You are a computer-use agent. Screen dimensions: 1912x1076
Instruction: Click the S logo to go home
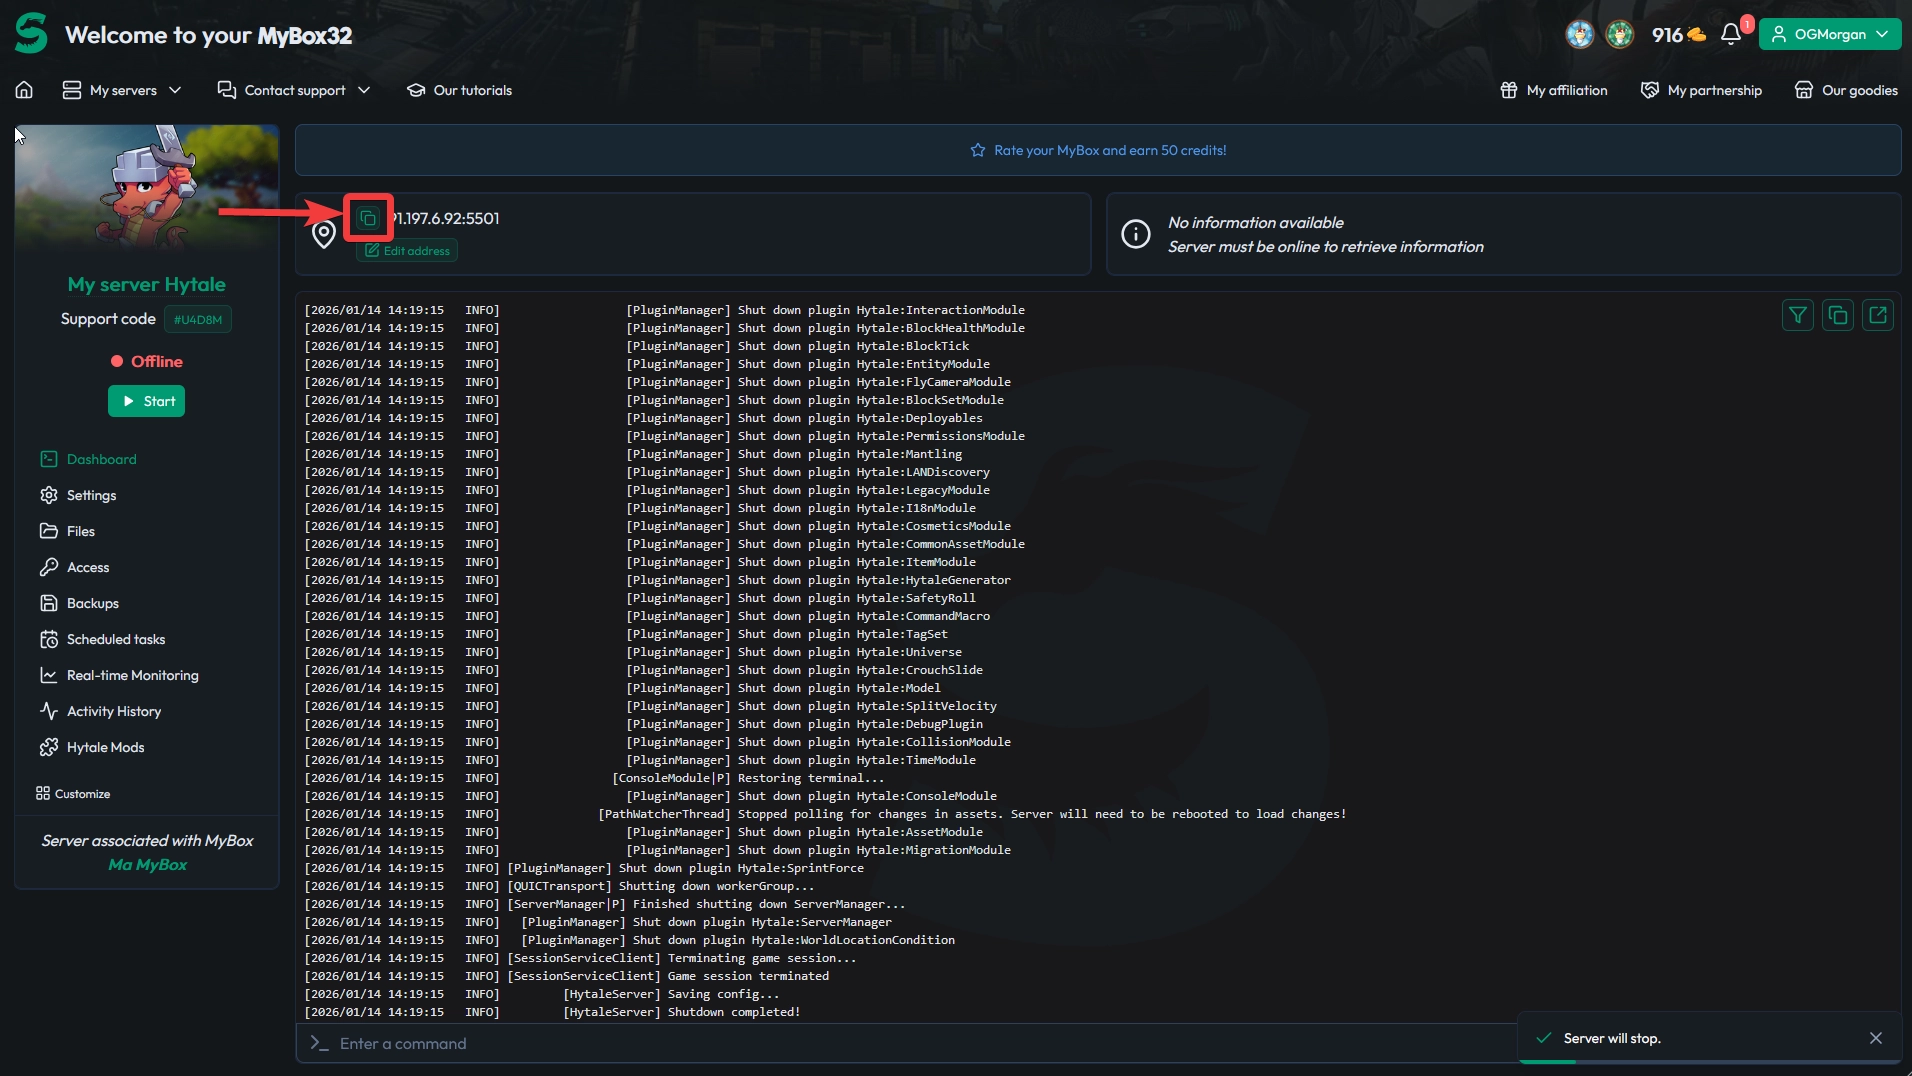(x=30, y=32)
